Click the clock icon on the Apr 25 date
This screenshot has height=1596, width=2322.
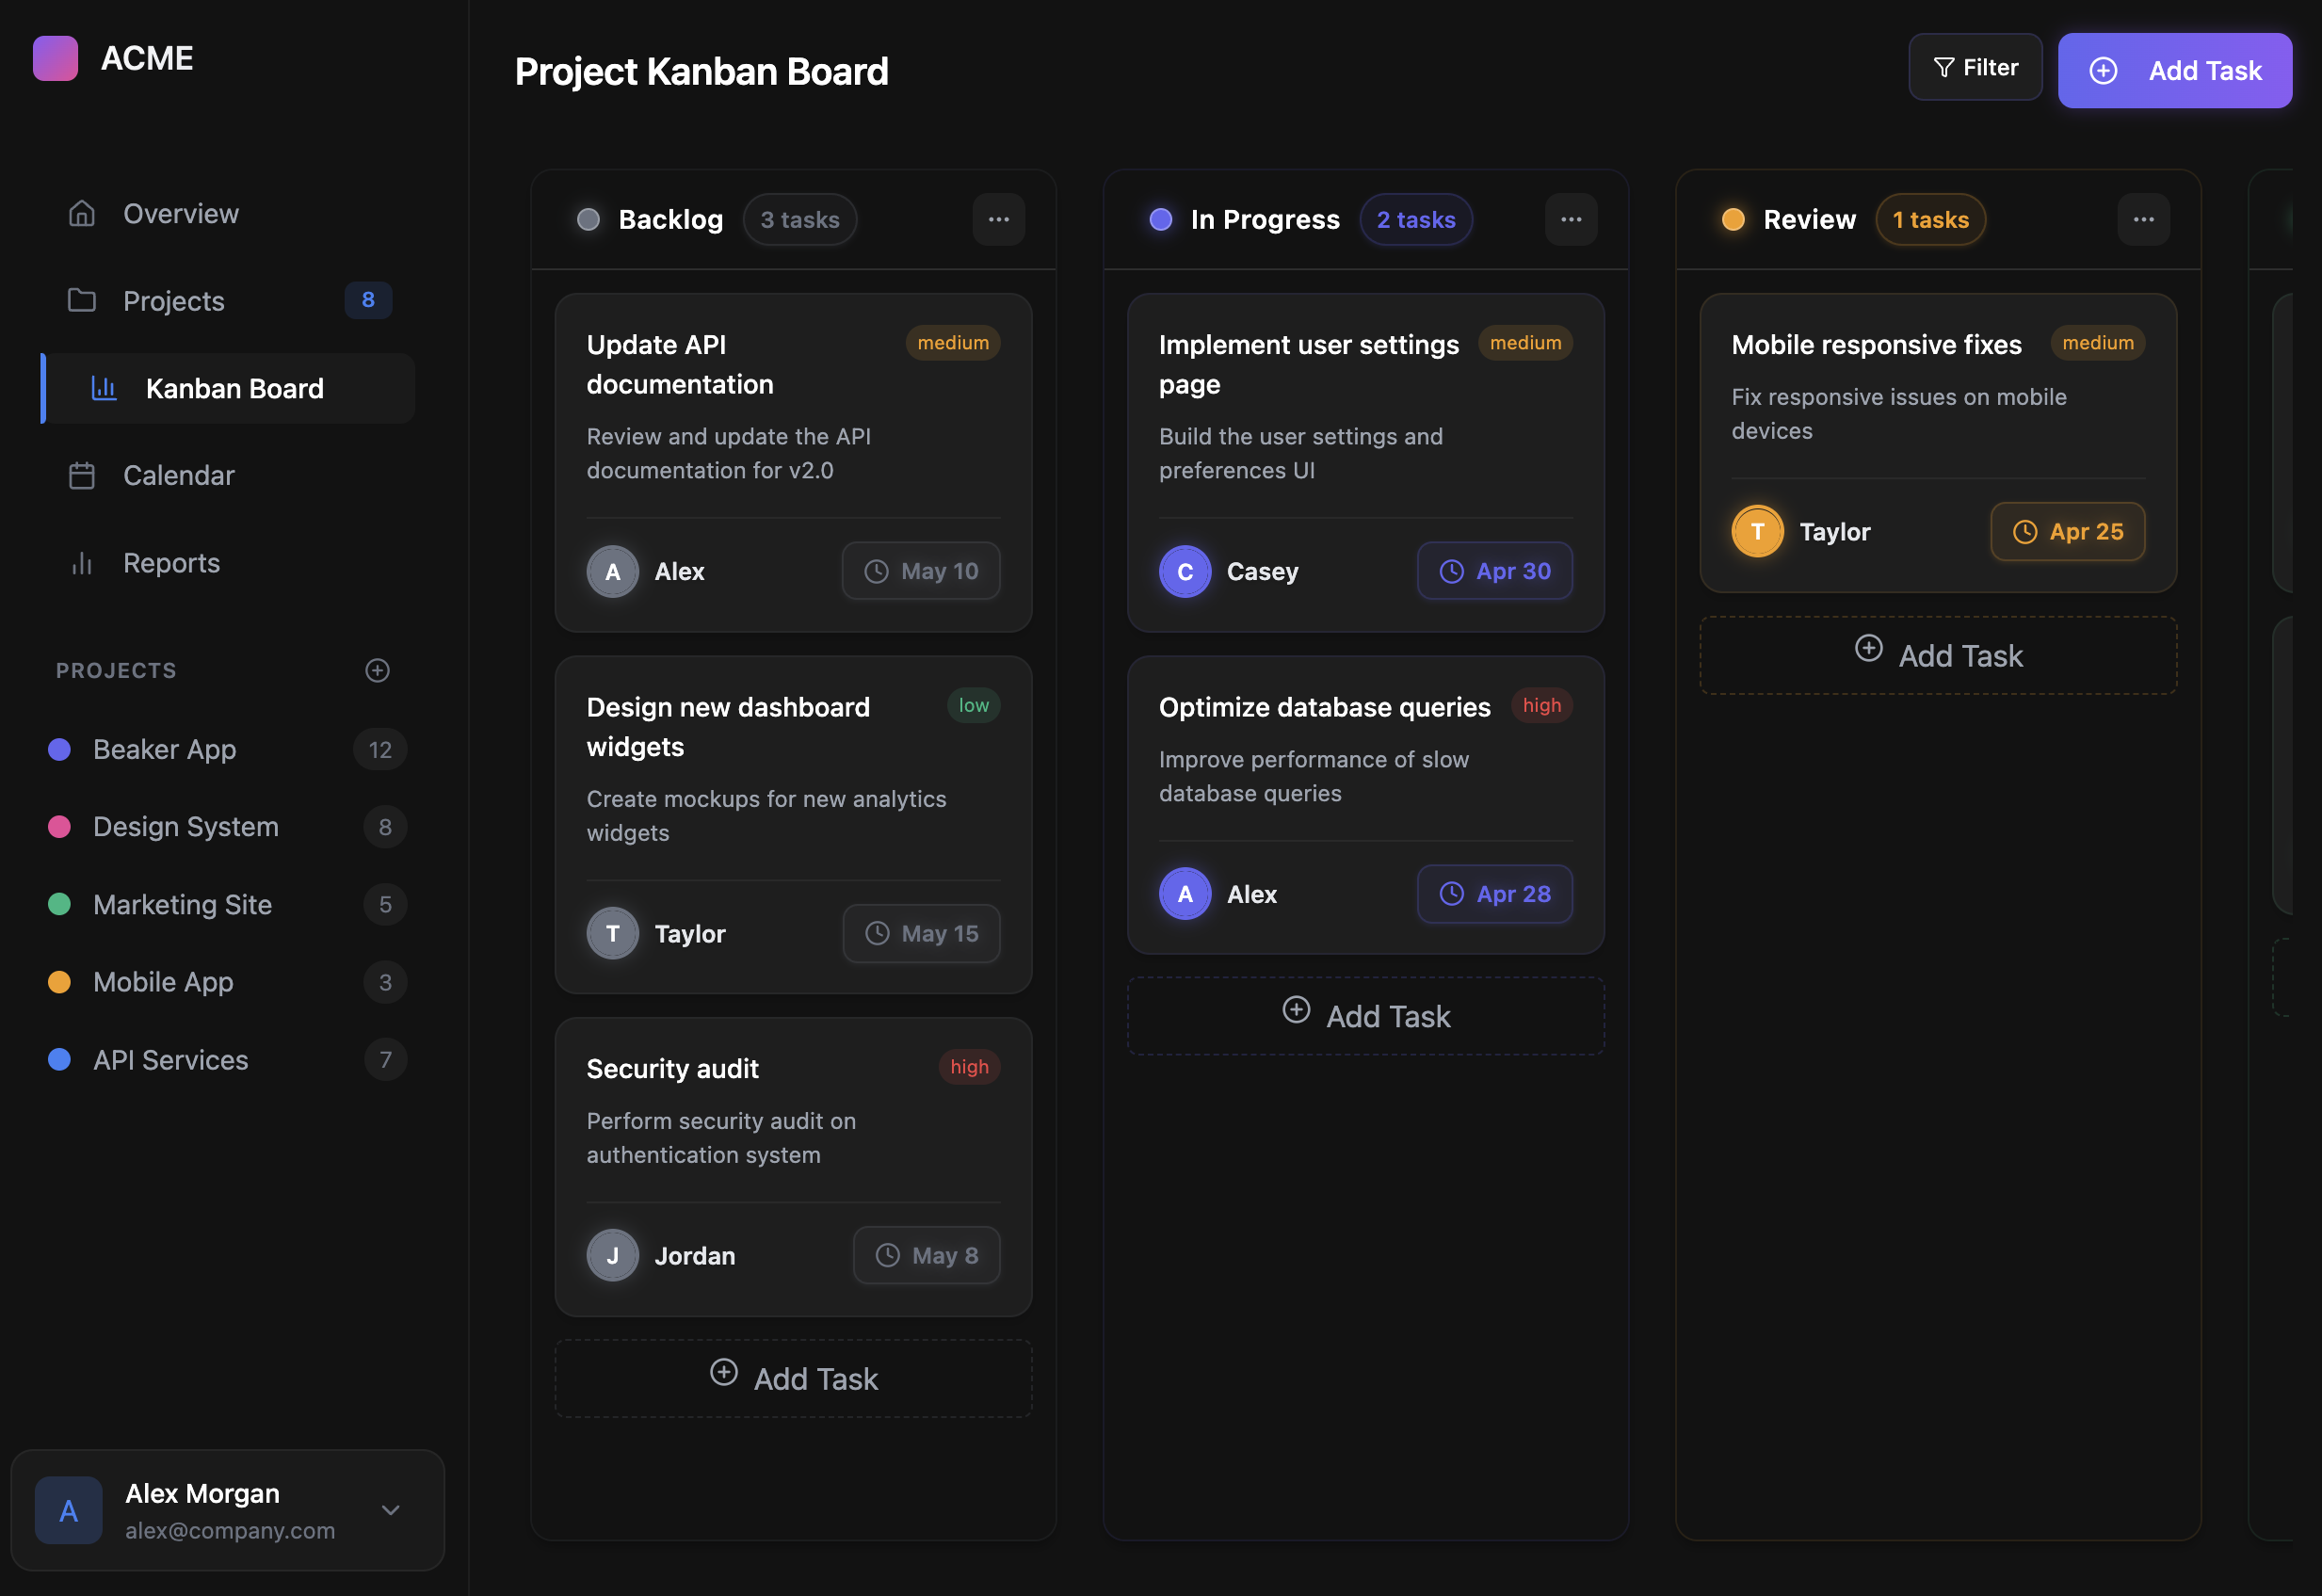point(2024,532)
